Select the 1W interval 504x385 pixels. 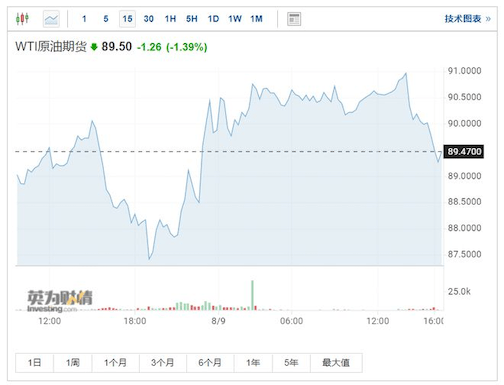coord(235,19)
